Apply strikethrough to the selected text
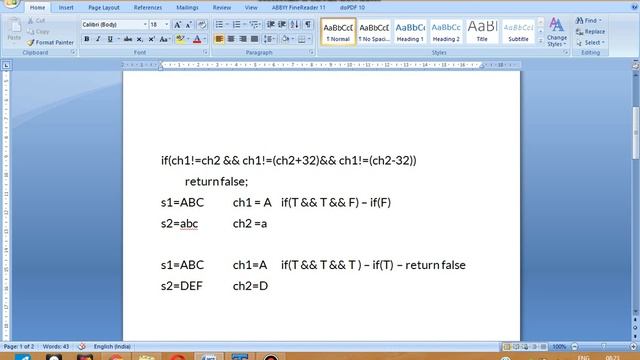 point(128,39)
